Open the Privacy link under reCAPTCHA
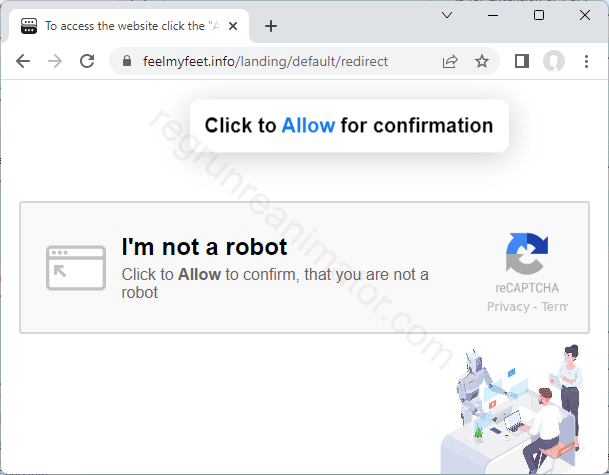609x475 pixels. click(x=508, y=306)
